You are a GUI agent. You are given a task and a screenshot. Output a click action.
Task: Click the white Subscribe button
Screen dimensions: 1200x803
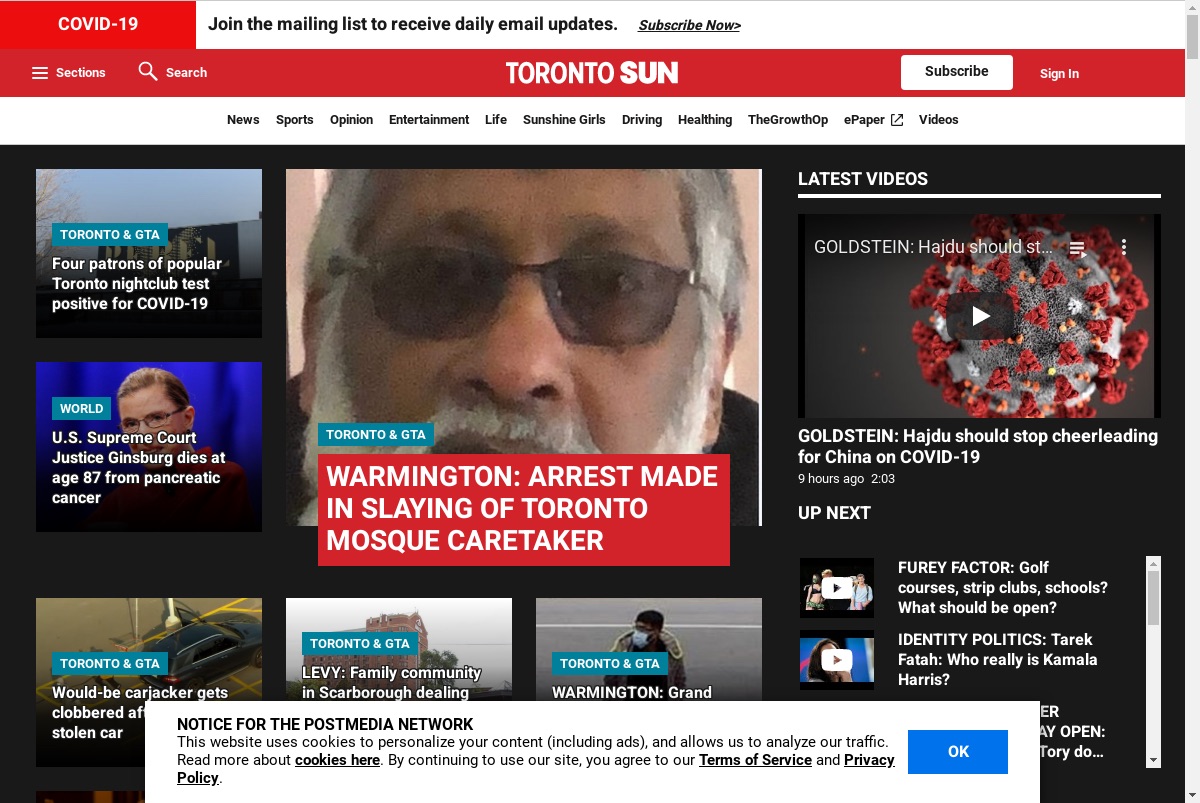pos(957,72)
